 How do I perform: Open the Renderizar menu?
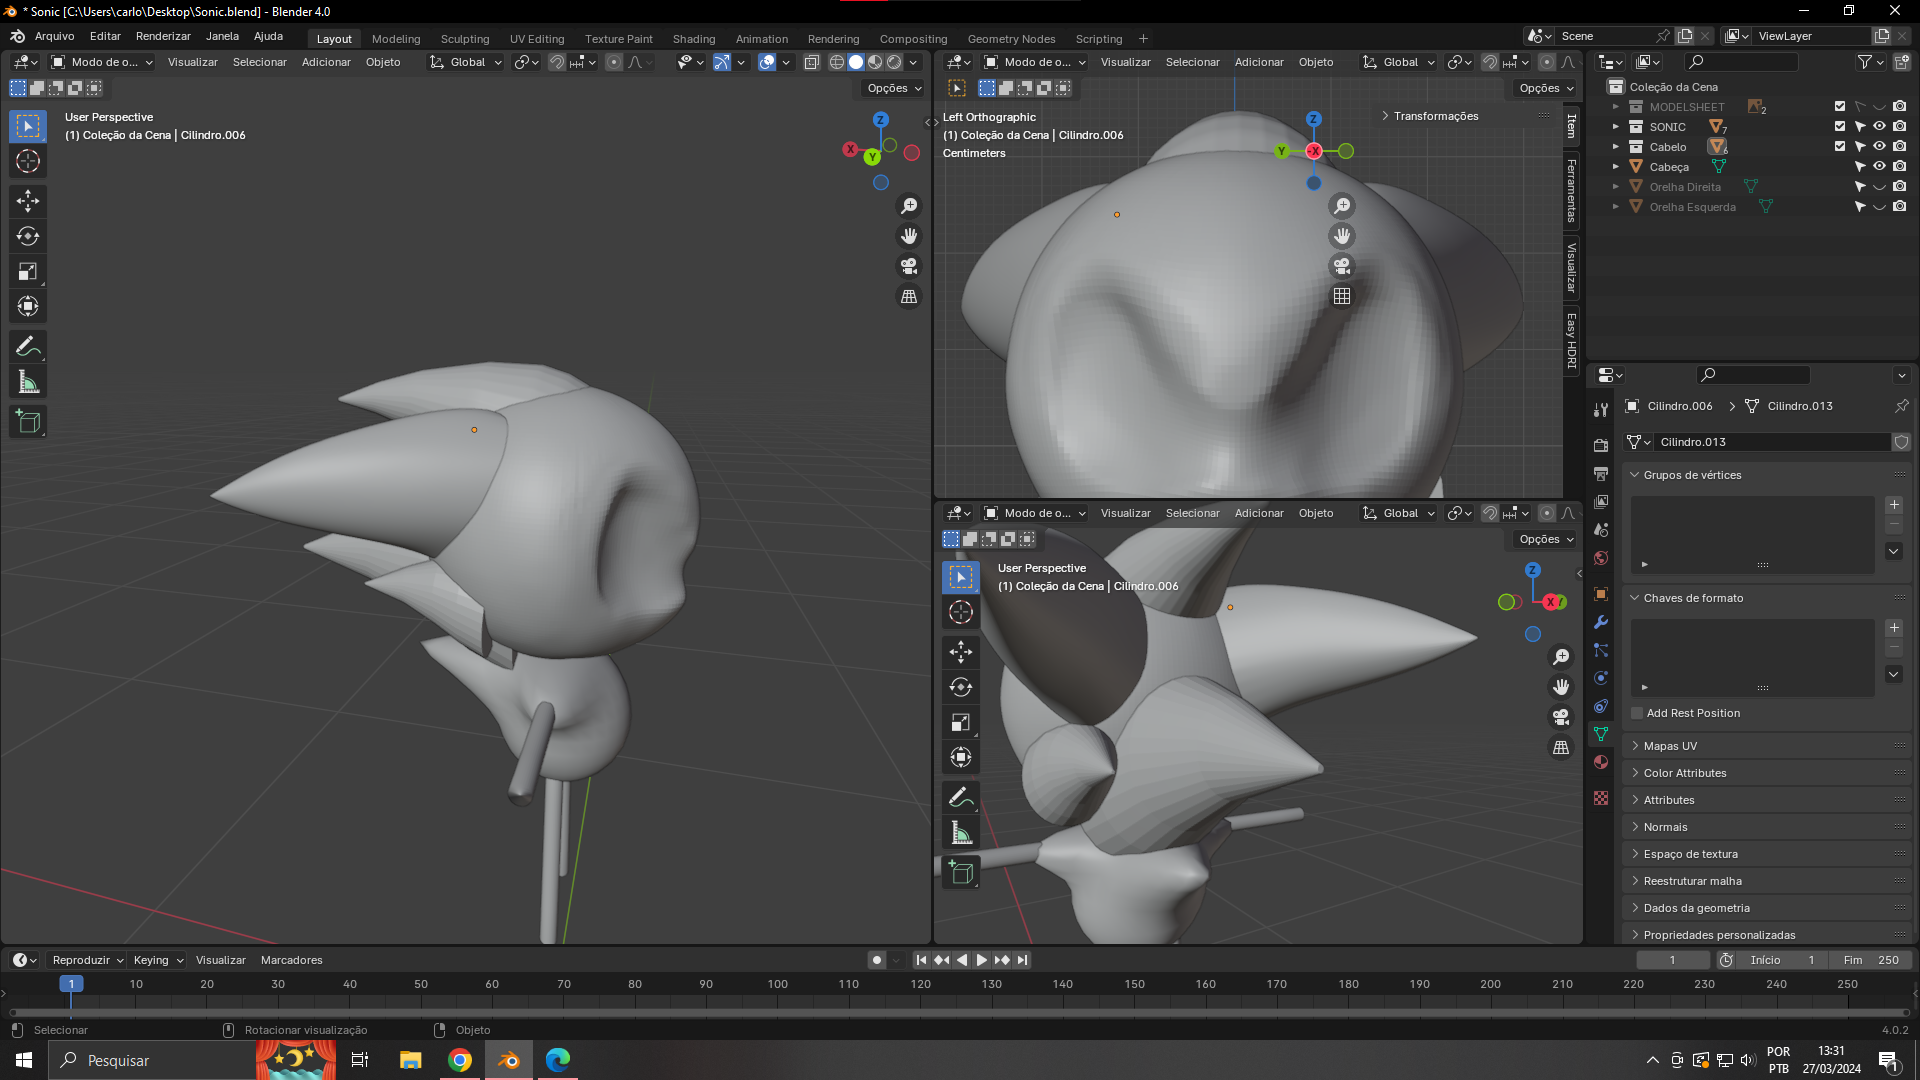click(163, 36)
